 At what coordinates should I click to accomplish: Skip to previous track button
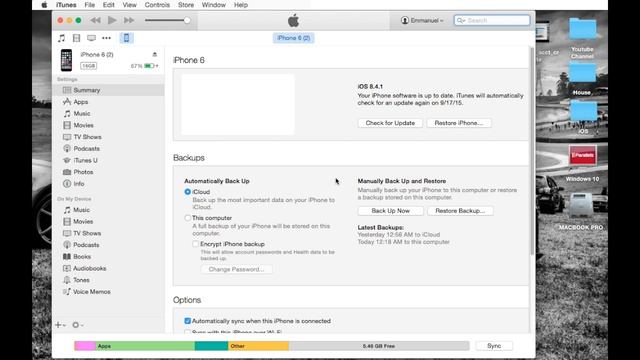click(96, 20)
